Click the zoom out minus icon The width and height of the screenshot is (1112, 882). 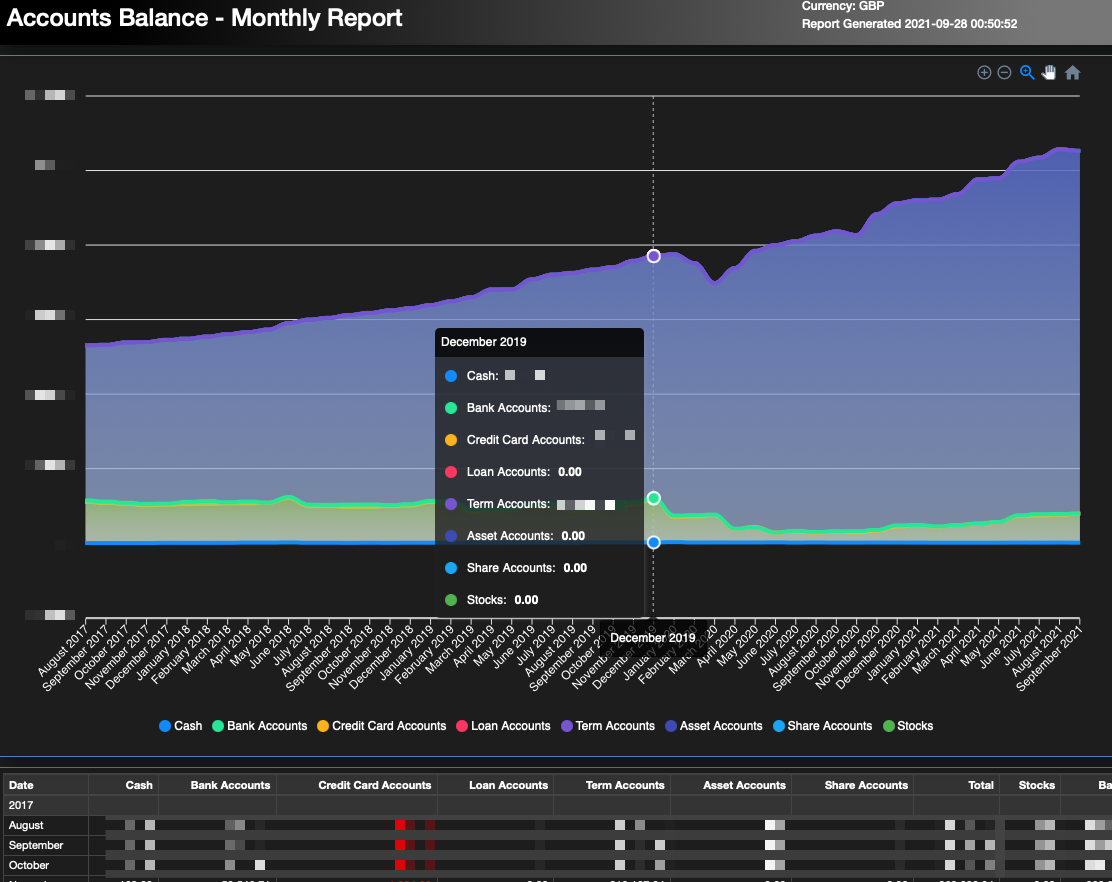pos(1004,72)
